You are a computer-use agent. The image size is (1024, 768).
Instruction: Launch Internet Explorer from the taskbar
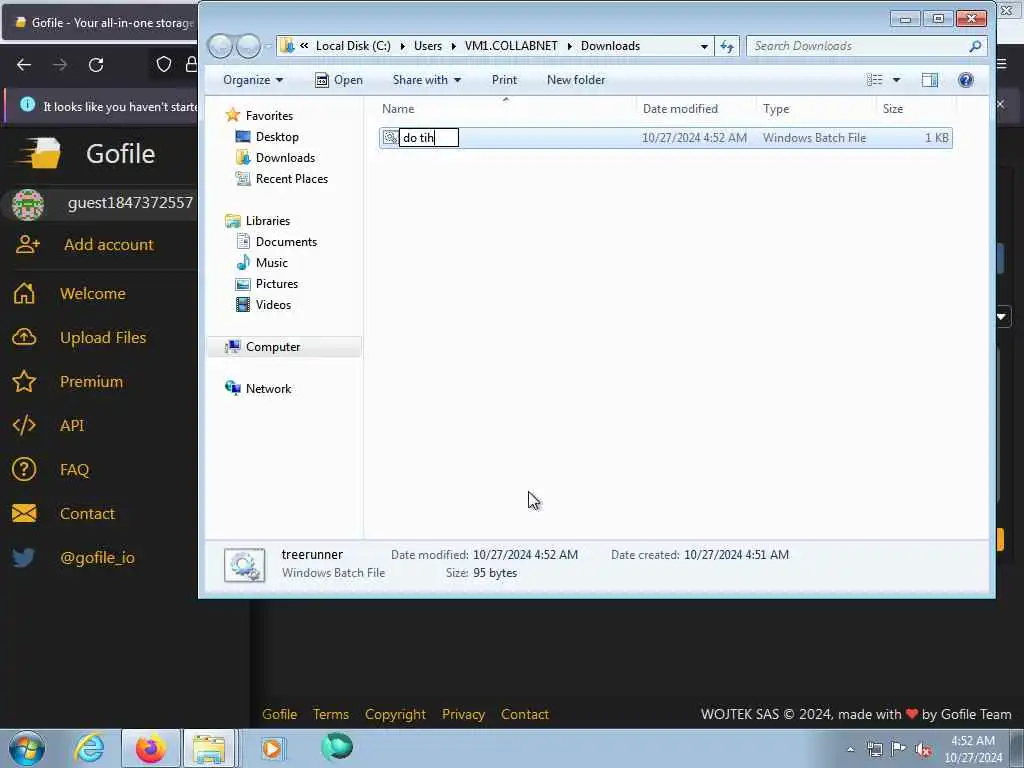click(89, 748)
